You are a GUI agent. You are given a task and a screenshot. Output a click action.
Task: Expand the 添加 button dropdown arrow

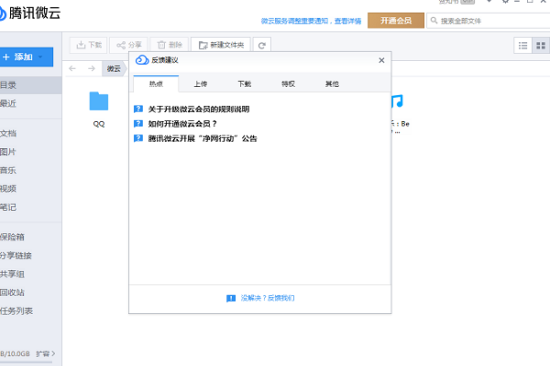(41, 57)
